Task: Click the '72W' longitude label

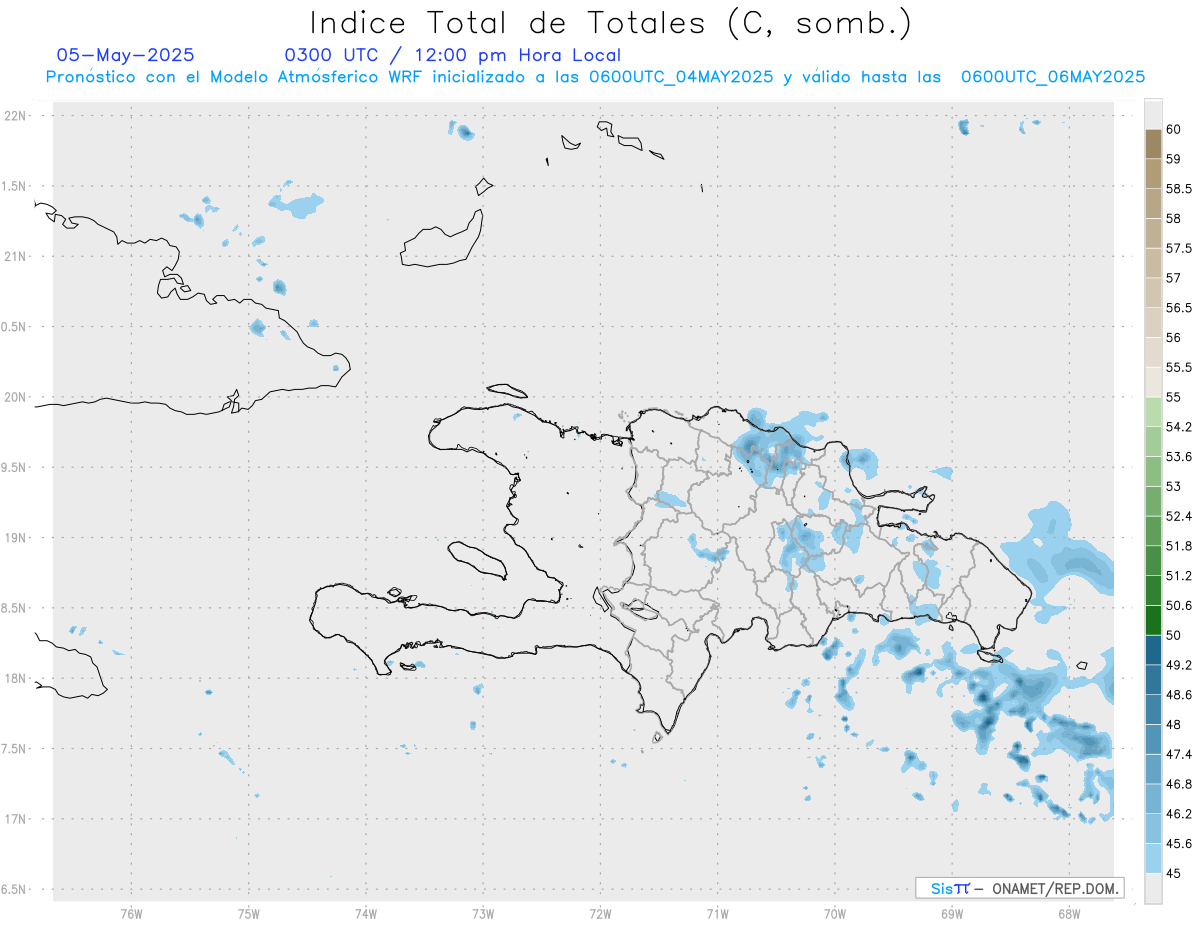Action: [600, 914]
